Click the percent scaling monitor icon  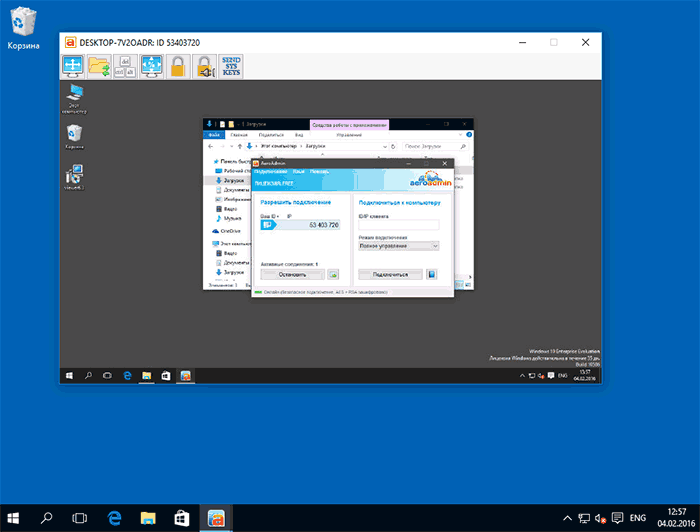pos(151,66)
